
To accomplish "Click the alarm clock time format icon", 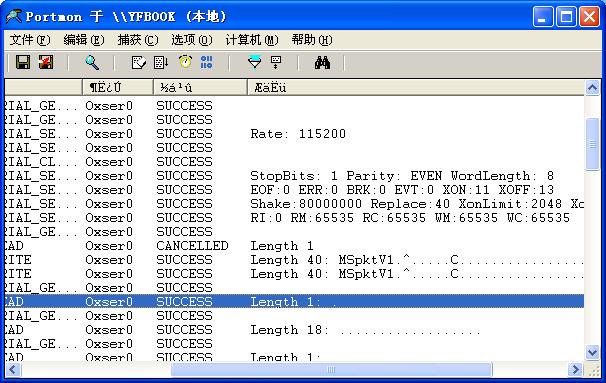I will [x=185, y=62].
